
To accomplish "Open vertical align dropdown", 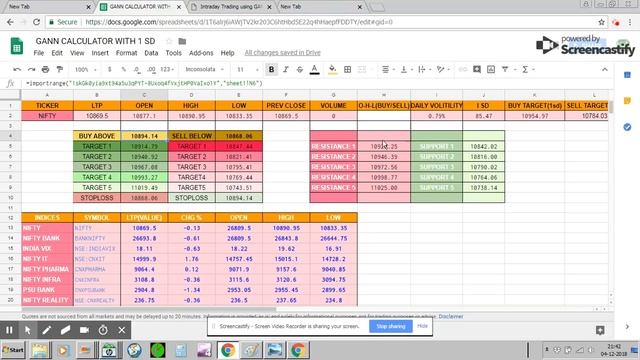I will (406, 70).
